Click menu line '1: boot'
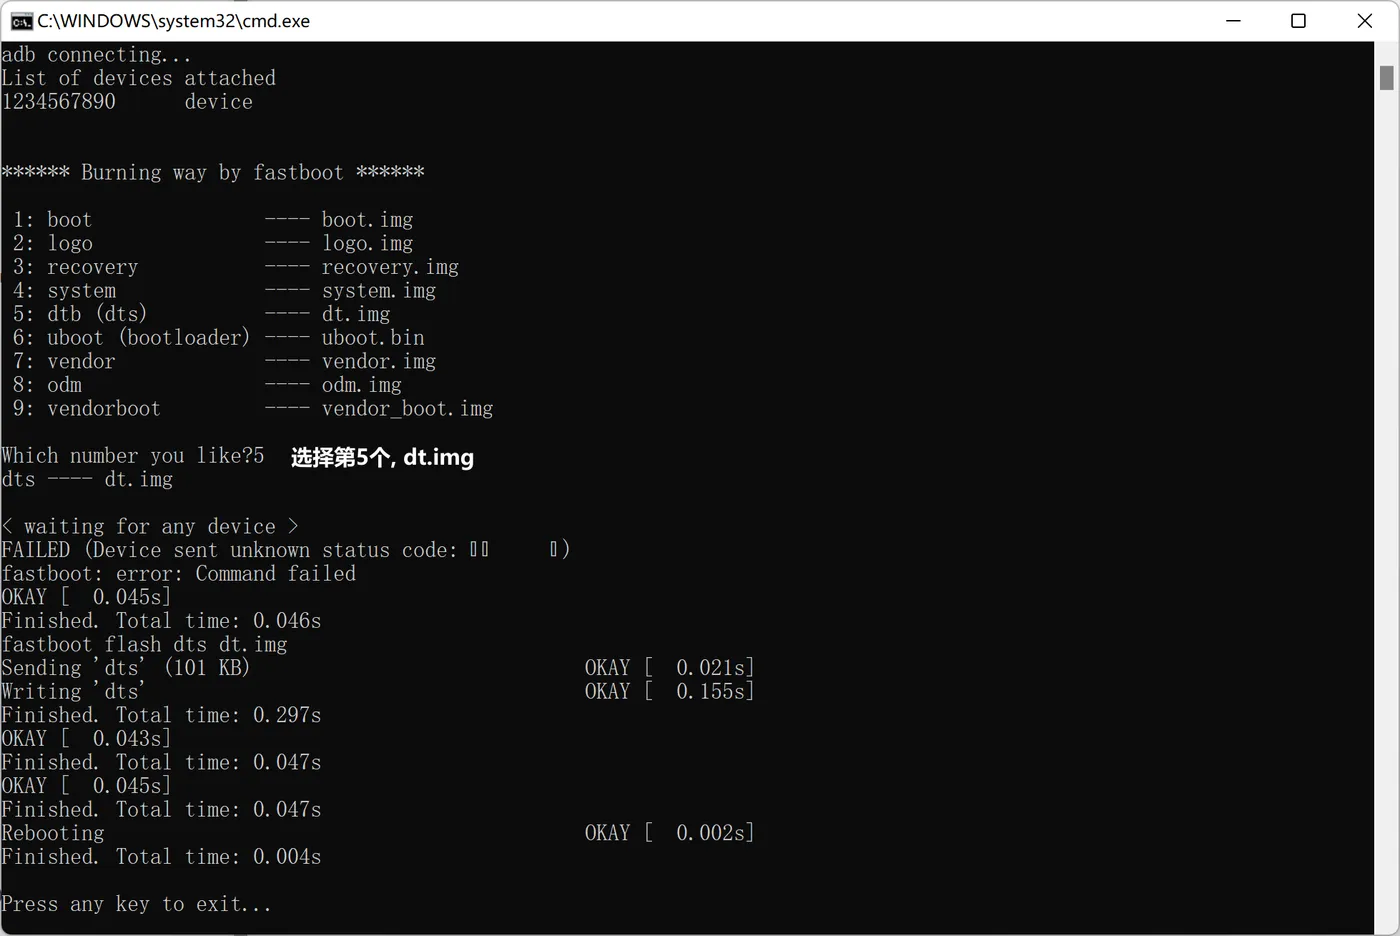The width and height of the screenshot is (1400, 936). (x=52, y=220)
